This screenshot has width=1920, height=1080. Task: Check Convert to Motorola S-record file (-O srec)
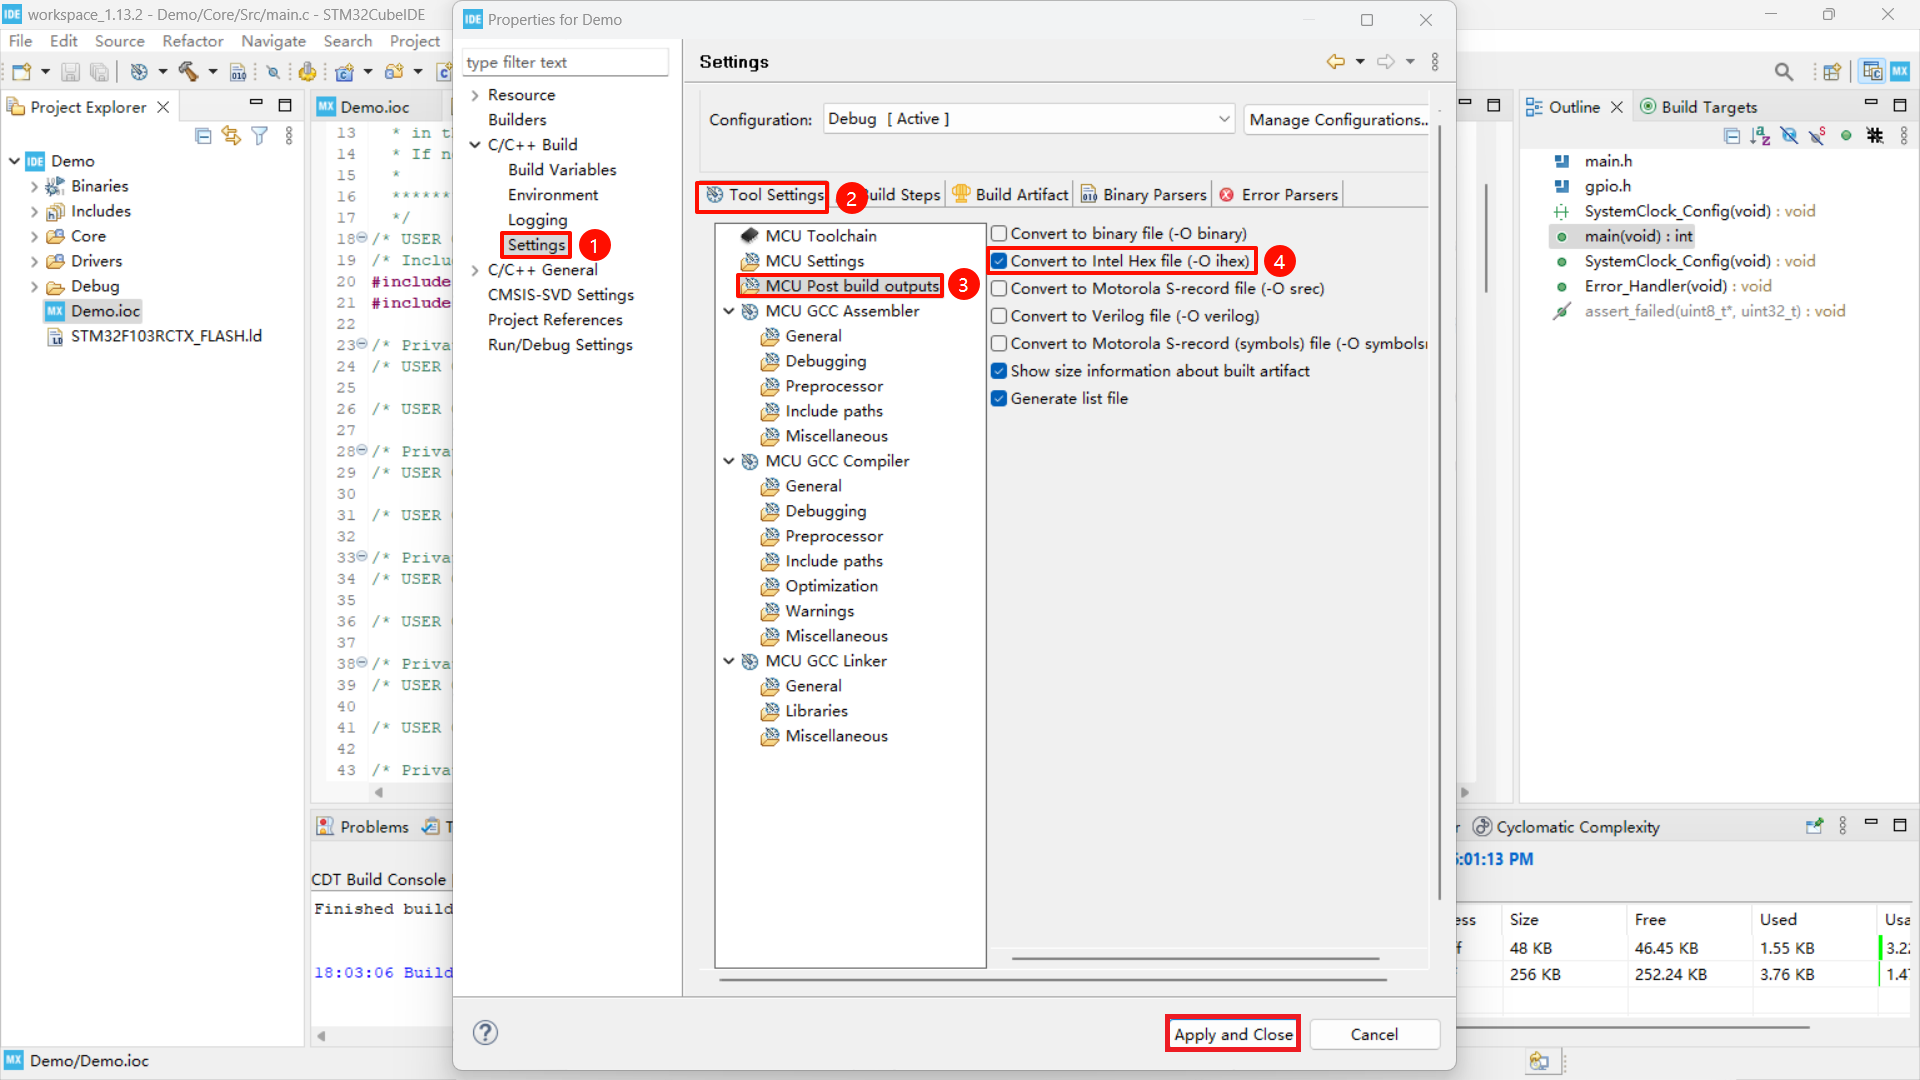coord(999,288)
